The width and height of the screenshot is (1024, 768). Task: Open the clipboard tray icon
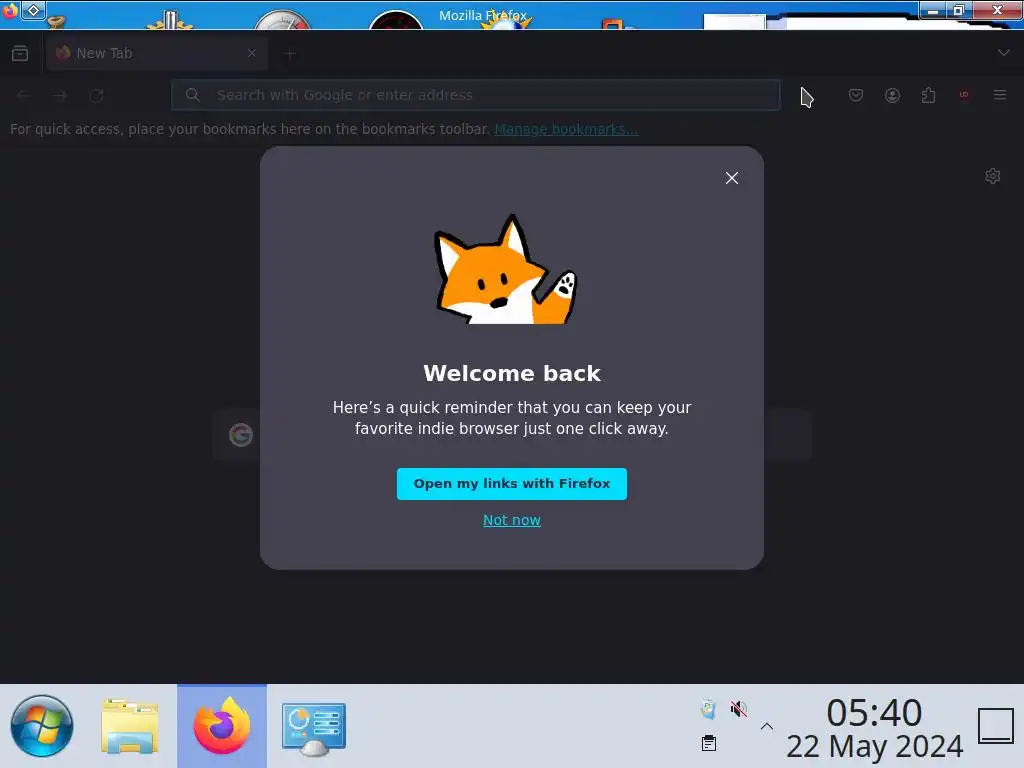point(709,743)
